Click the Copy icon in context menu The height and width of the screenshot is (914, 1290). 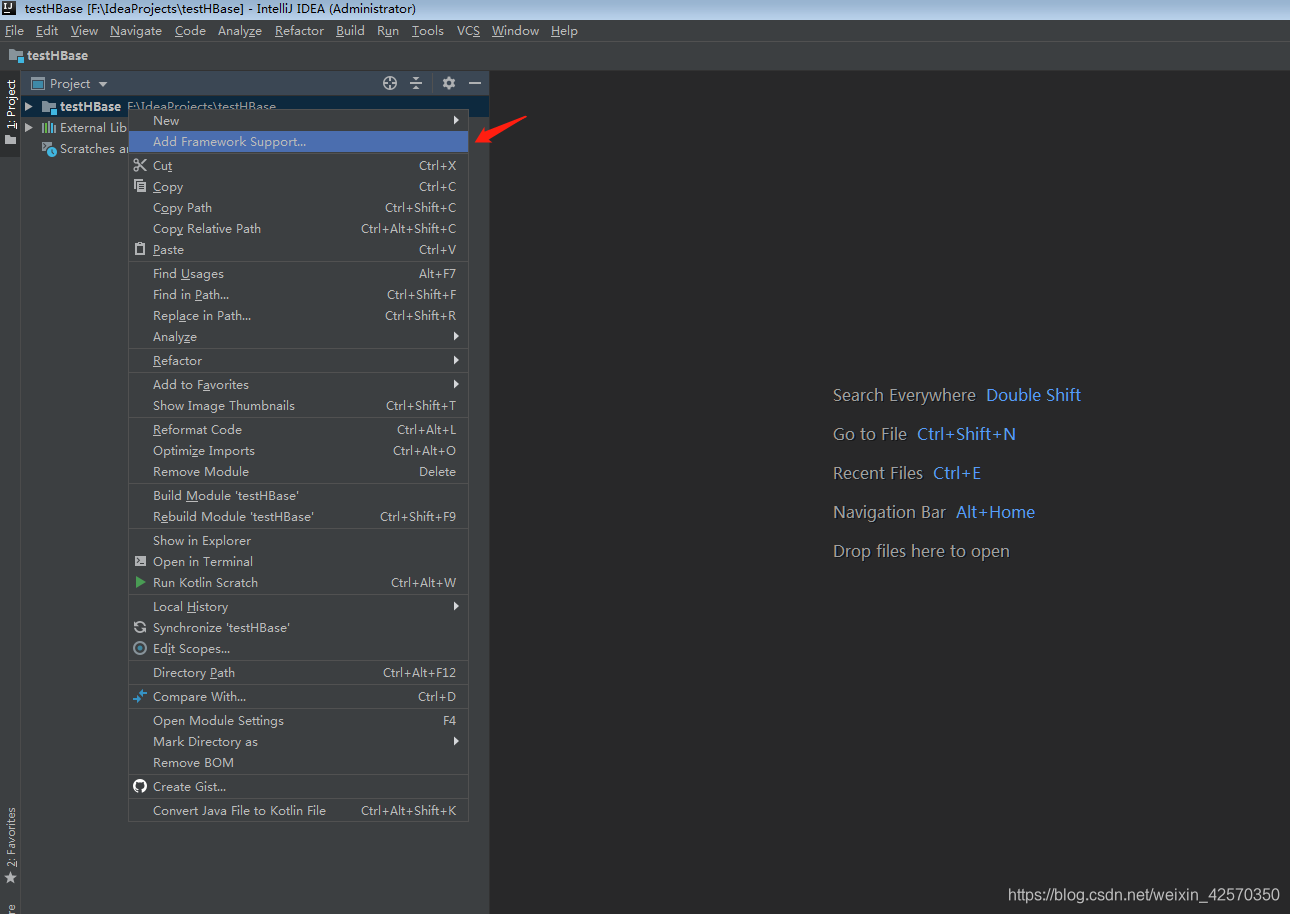click(140, 186)
